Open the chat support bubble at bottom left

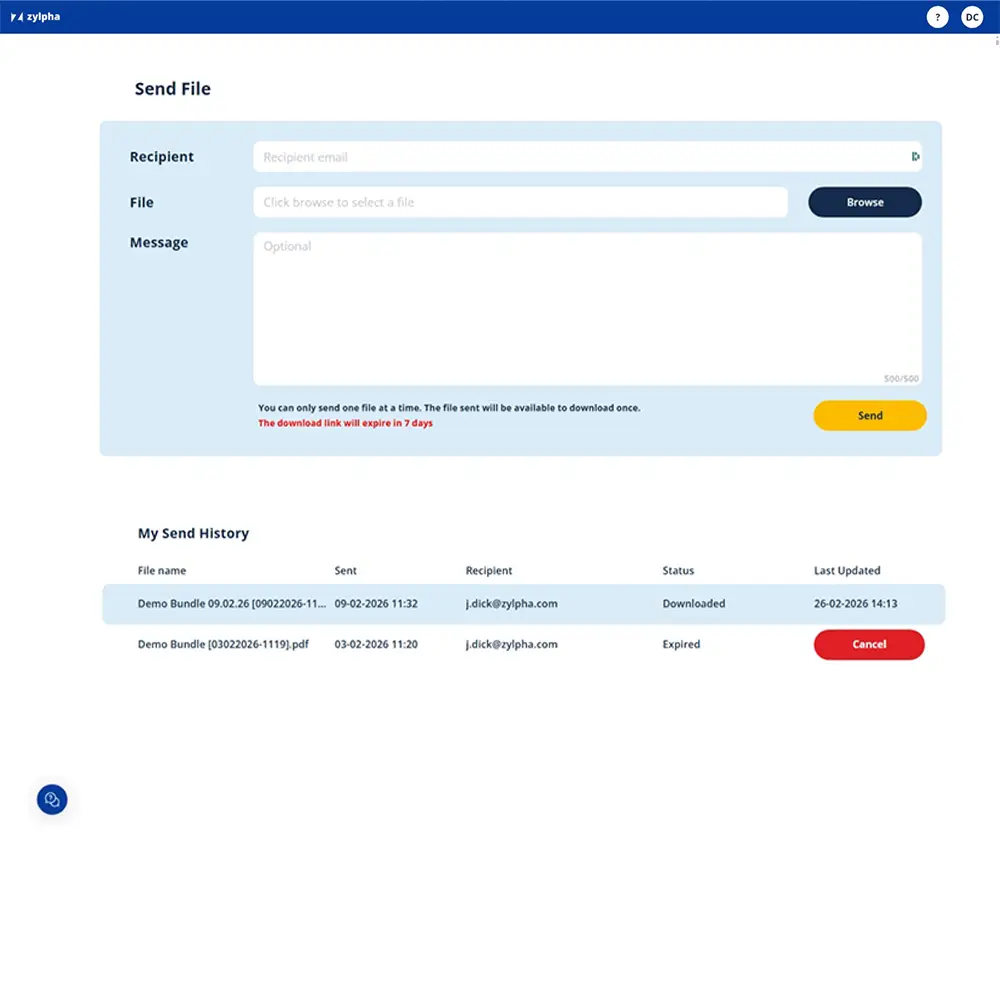51,799
